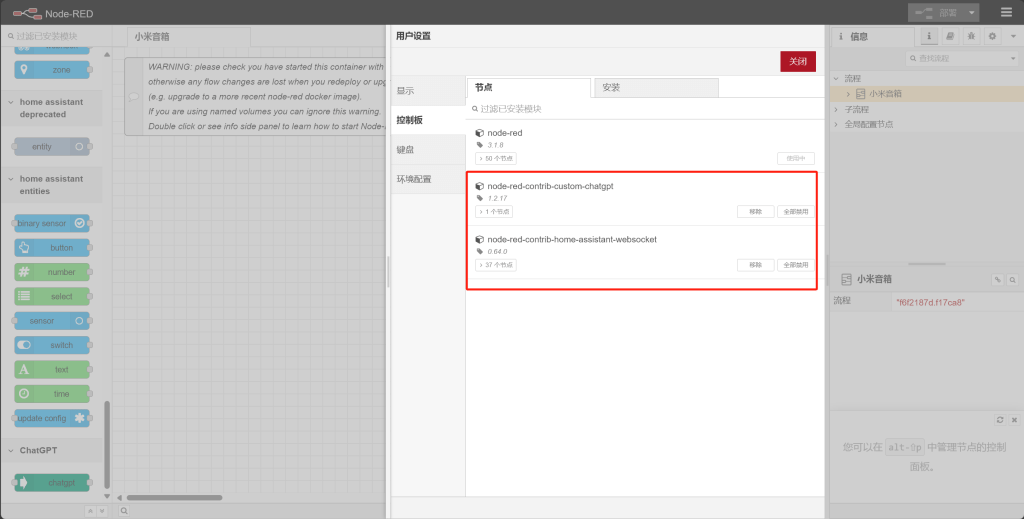Select the zone palette node
The height and width of the screenshot is (519, 1024).
point(52,70)
